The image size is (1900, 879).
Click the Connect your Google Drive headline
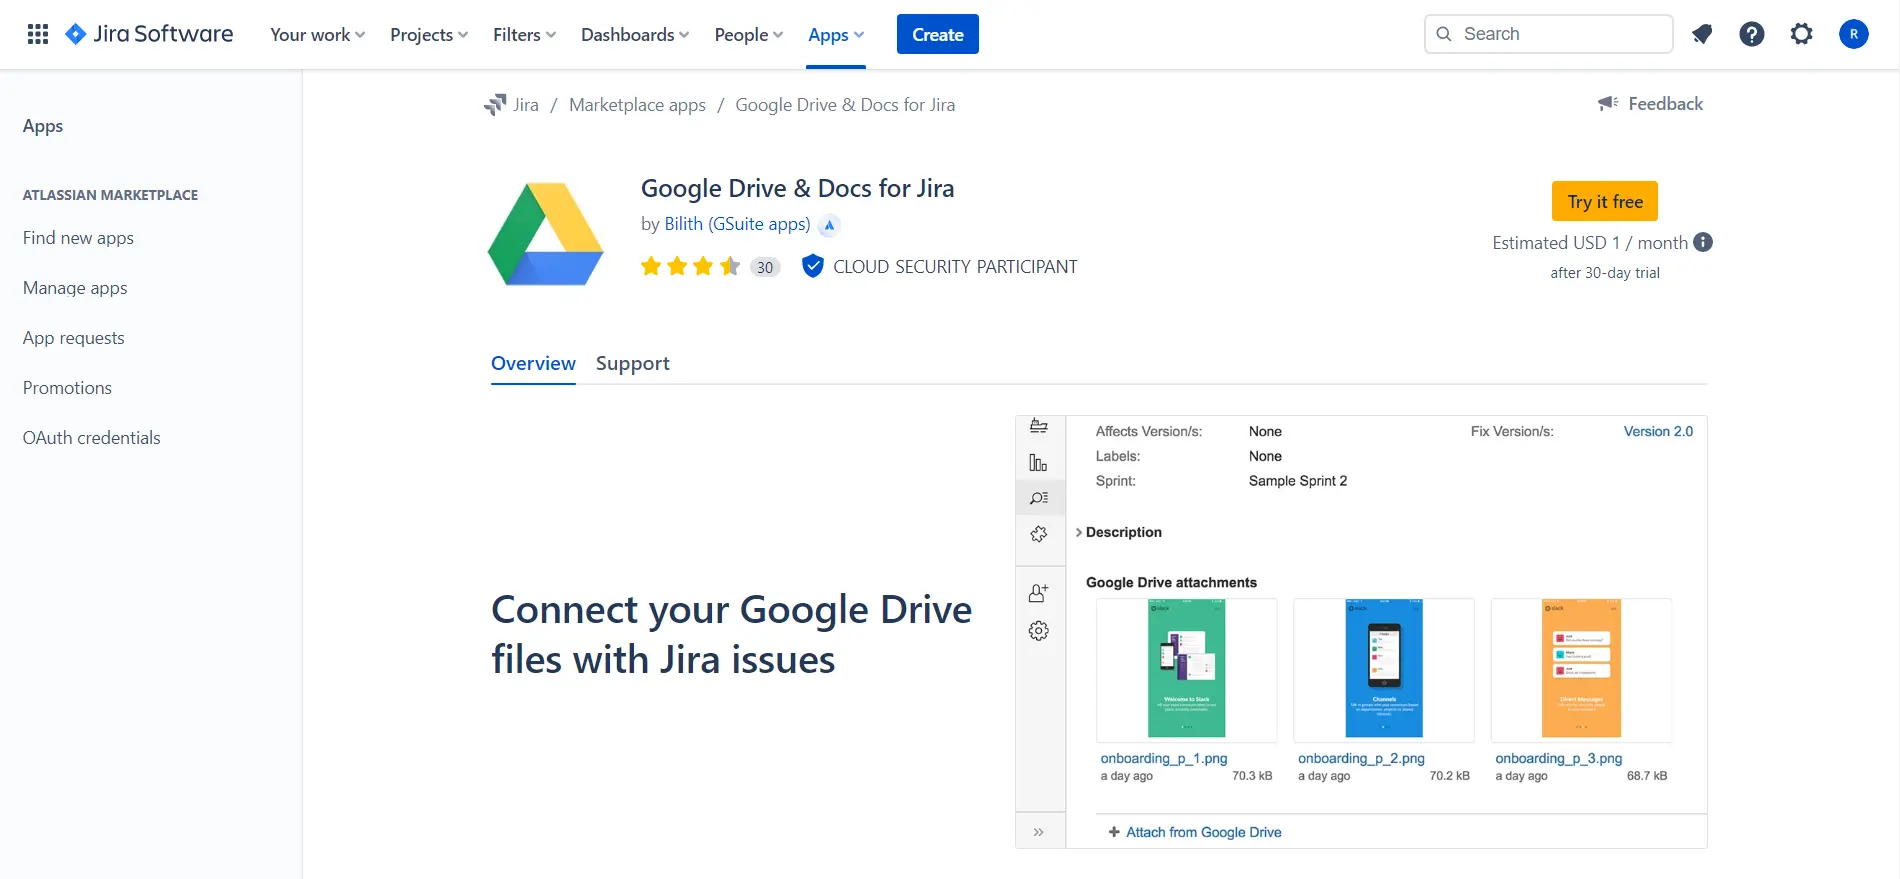tap(731, 635)
